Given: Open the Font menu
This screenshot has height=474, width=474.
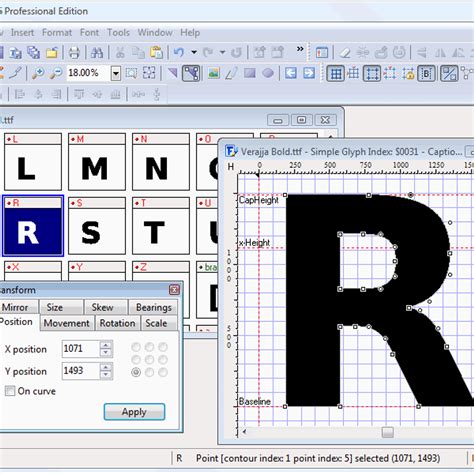Looking at the screenshot, I should [89, 33].
